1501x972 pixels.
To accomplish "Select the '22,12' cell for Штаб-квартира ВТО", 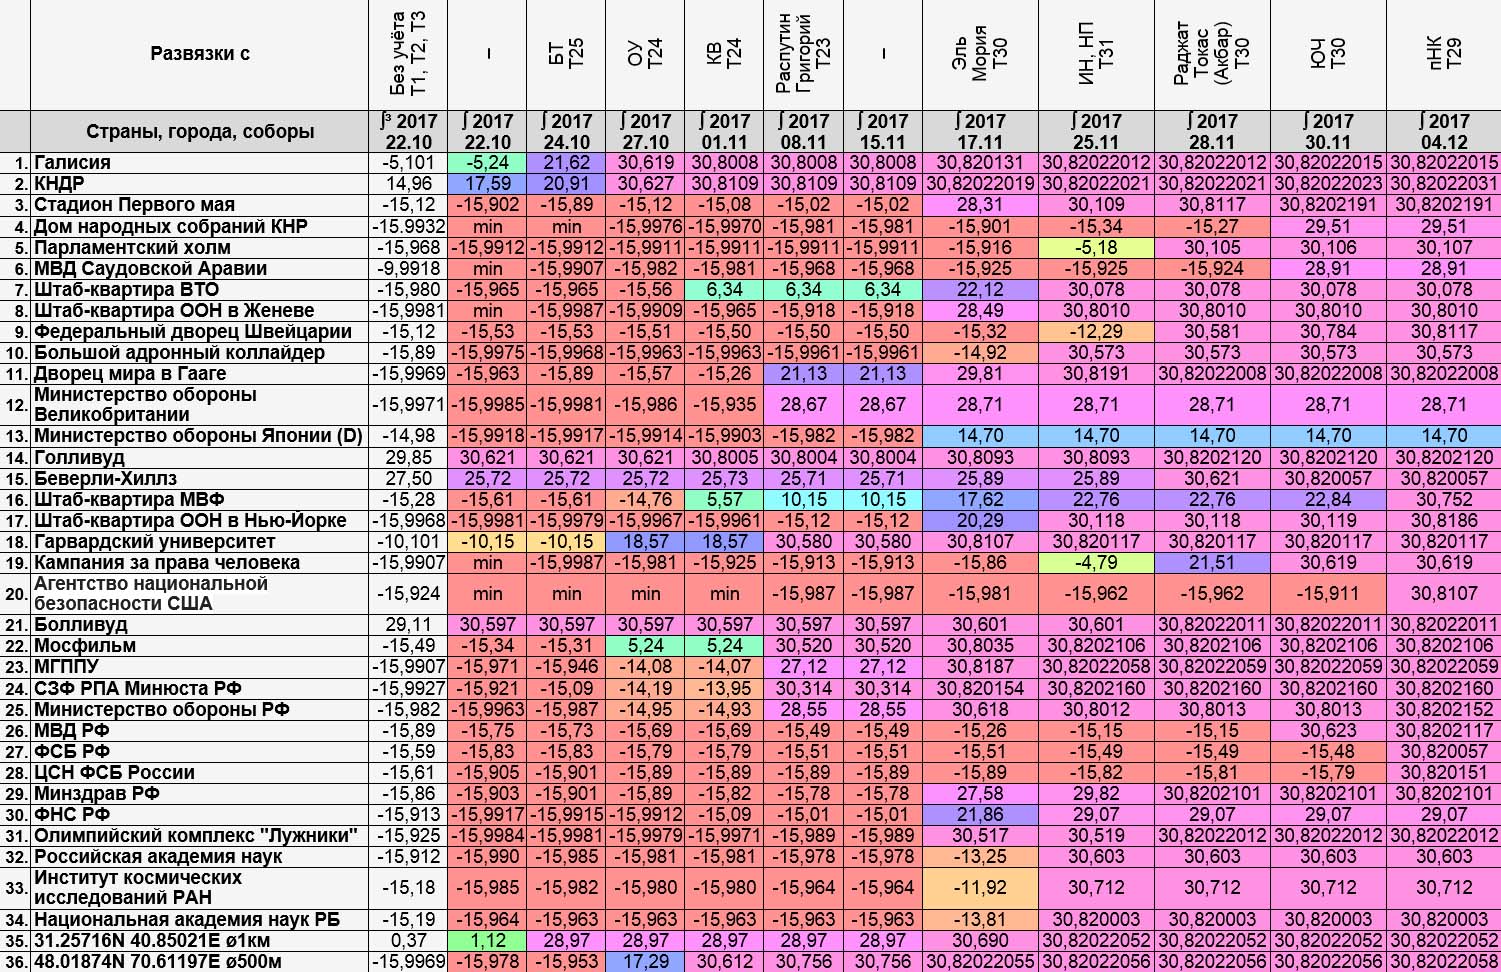I will tap(980, 289).
